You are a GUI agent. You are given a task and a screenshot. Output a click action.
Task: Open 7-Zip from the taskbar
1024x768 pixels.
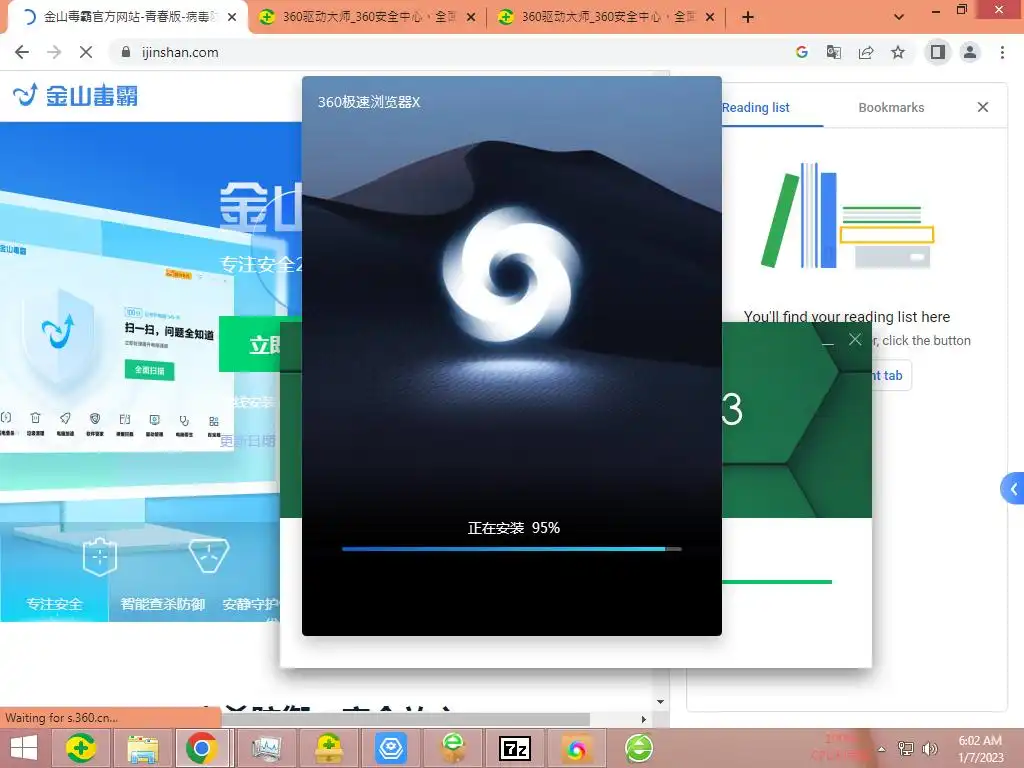coord(515,748)
